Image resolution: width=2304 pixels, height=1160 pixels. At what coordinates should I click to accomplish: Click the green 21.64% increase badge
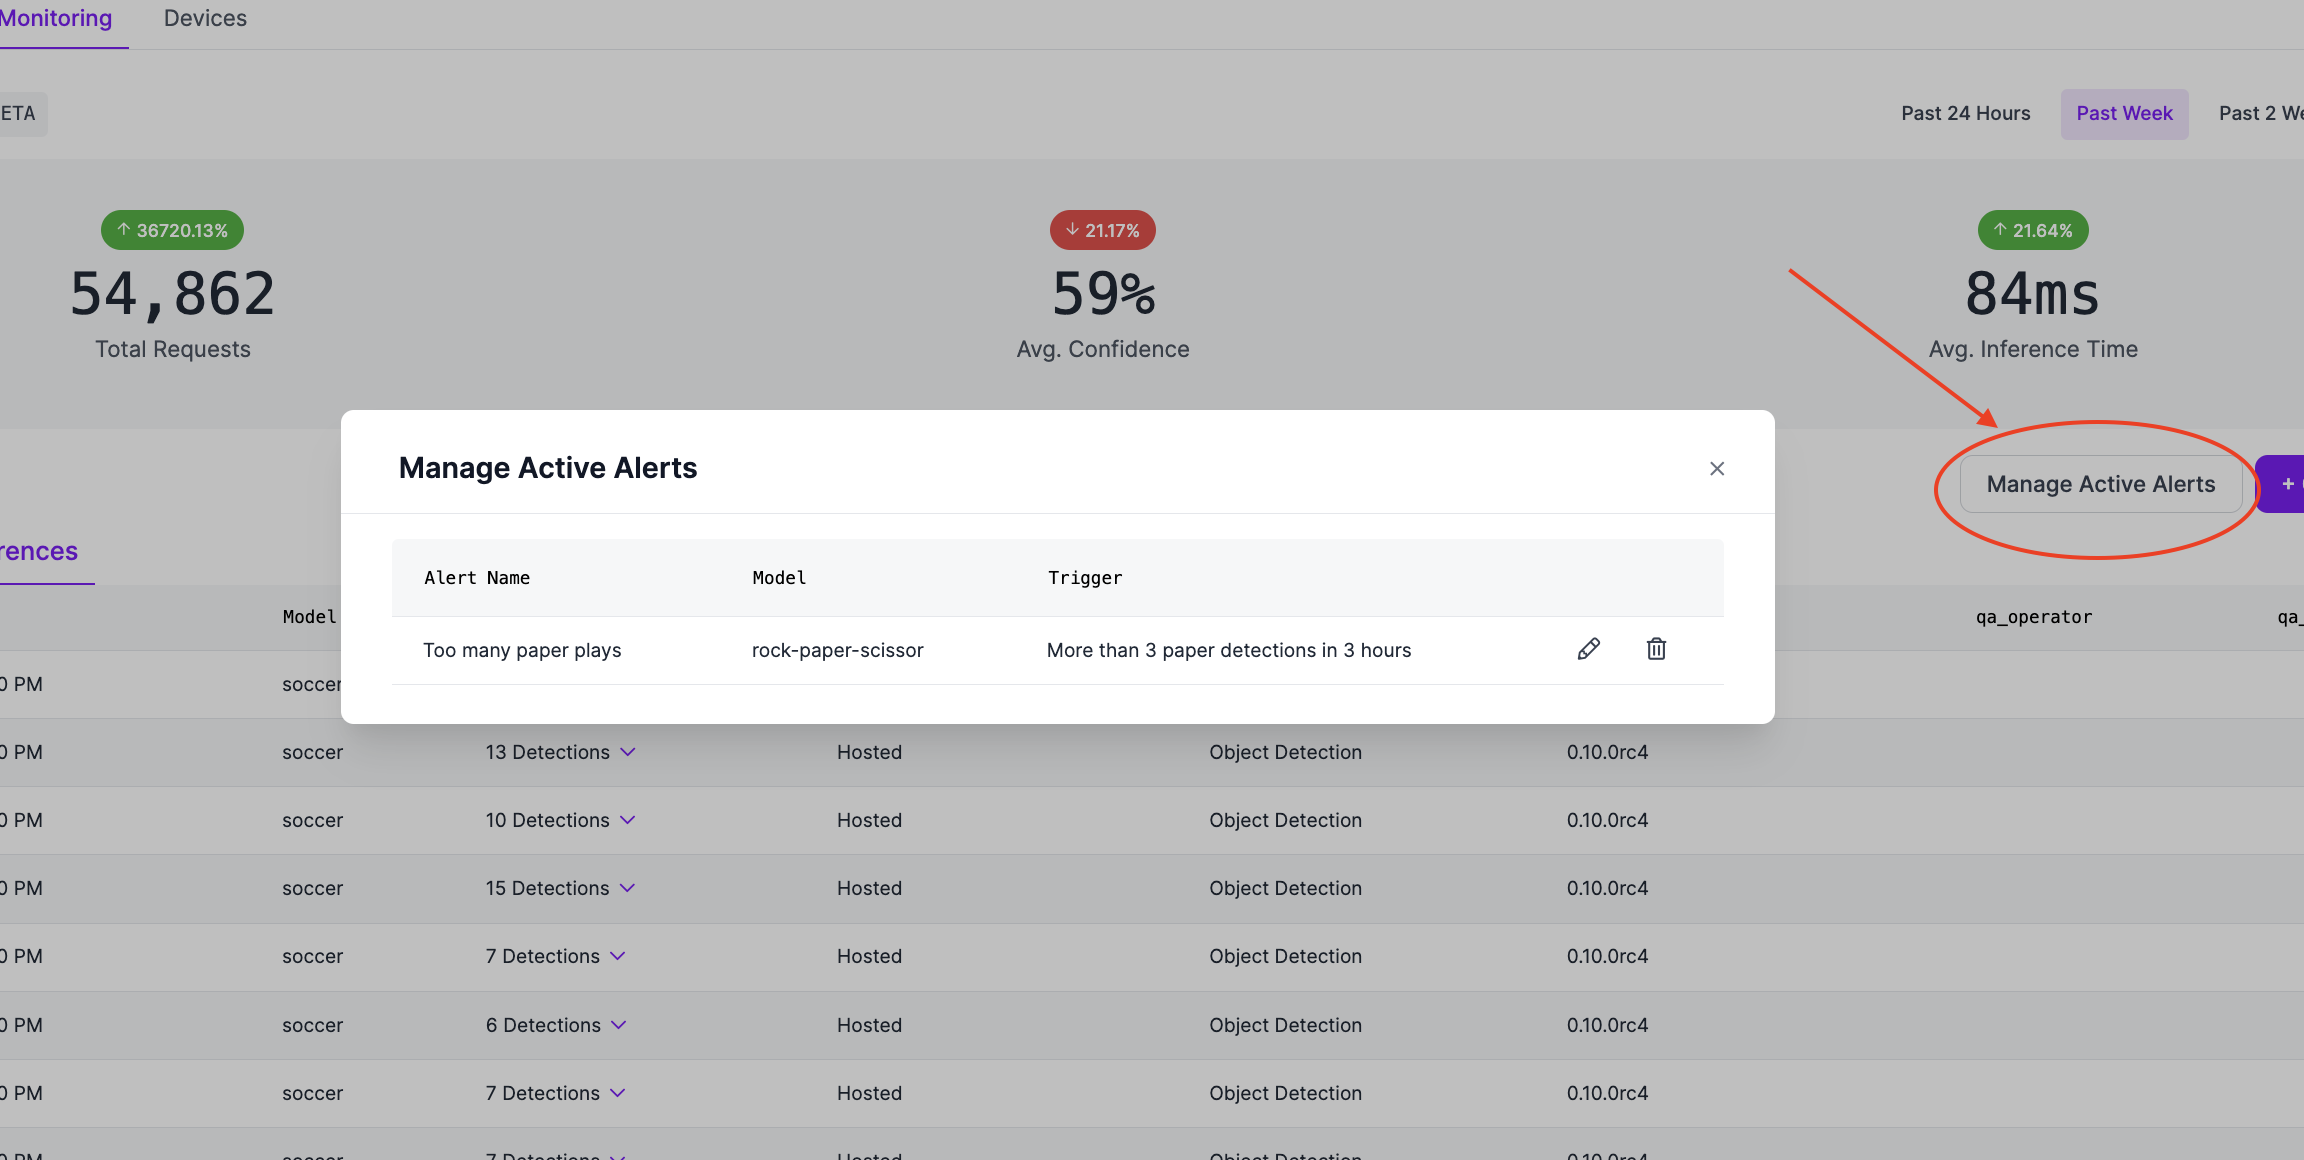[2032, 230]
